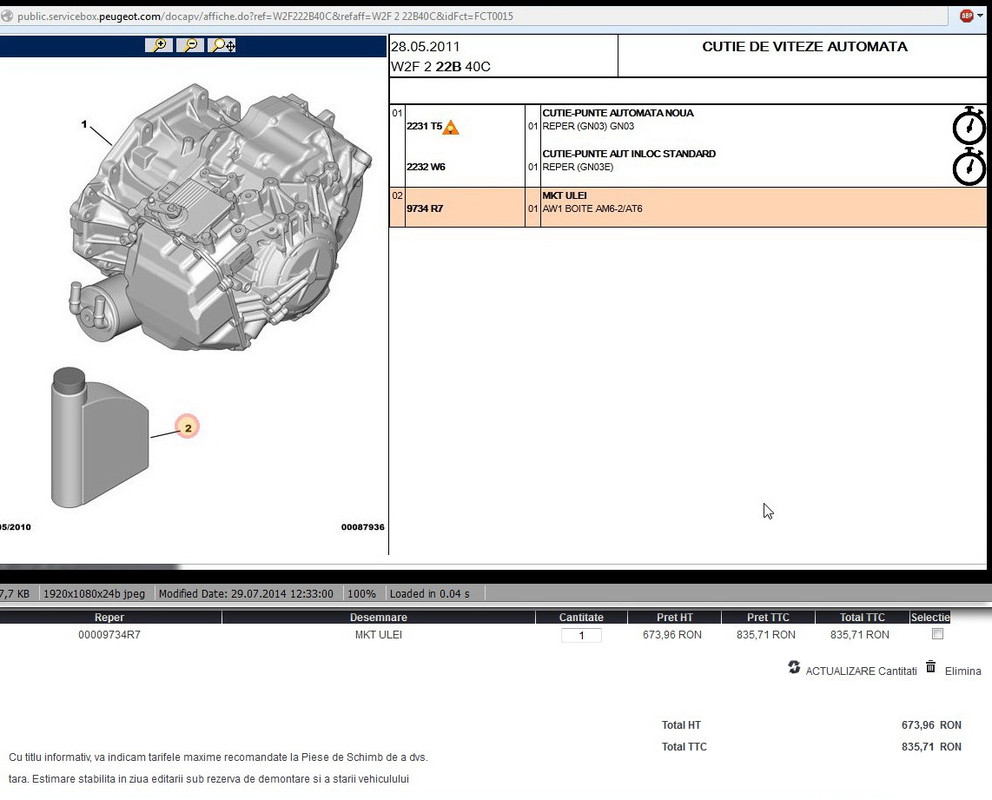
Task: Click the Selectie column header
Action: click(930, 617)
